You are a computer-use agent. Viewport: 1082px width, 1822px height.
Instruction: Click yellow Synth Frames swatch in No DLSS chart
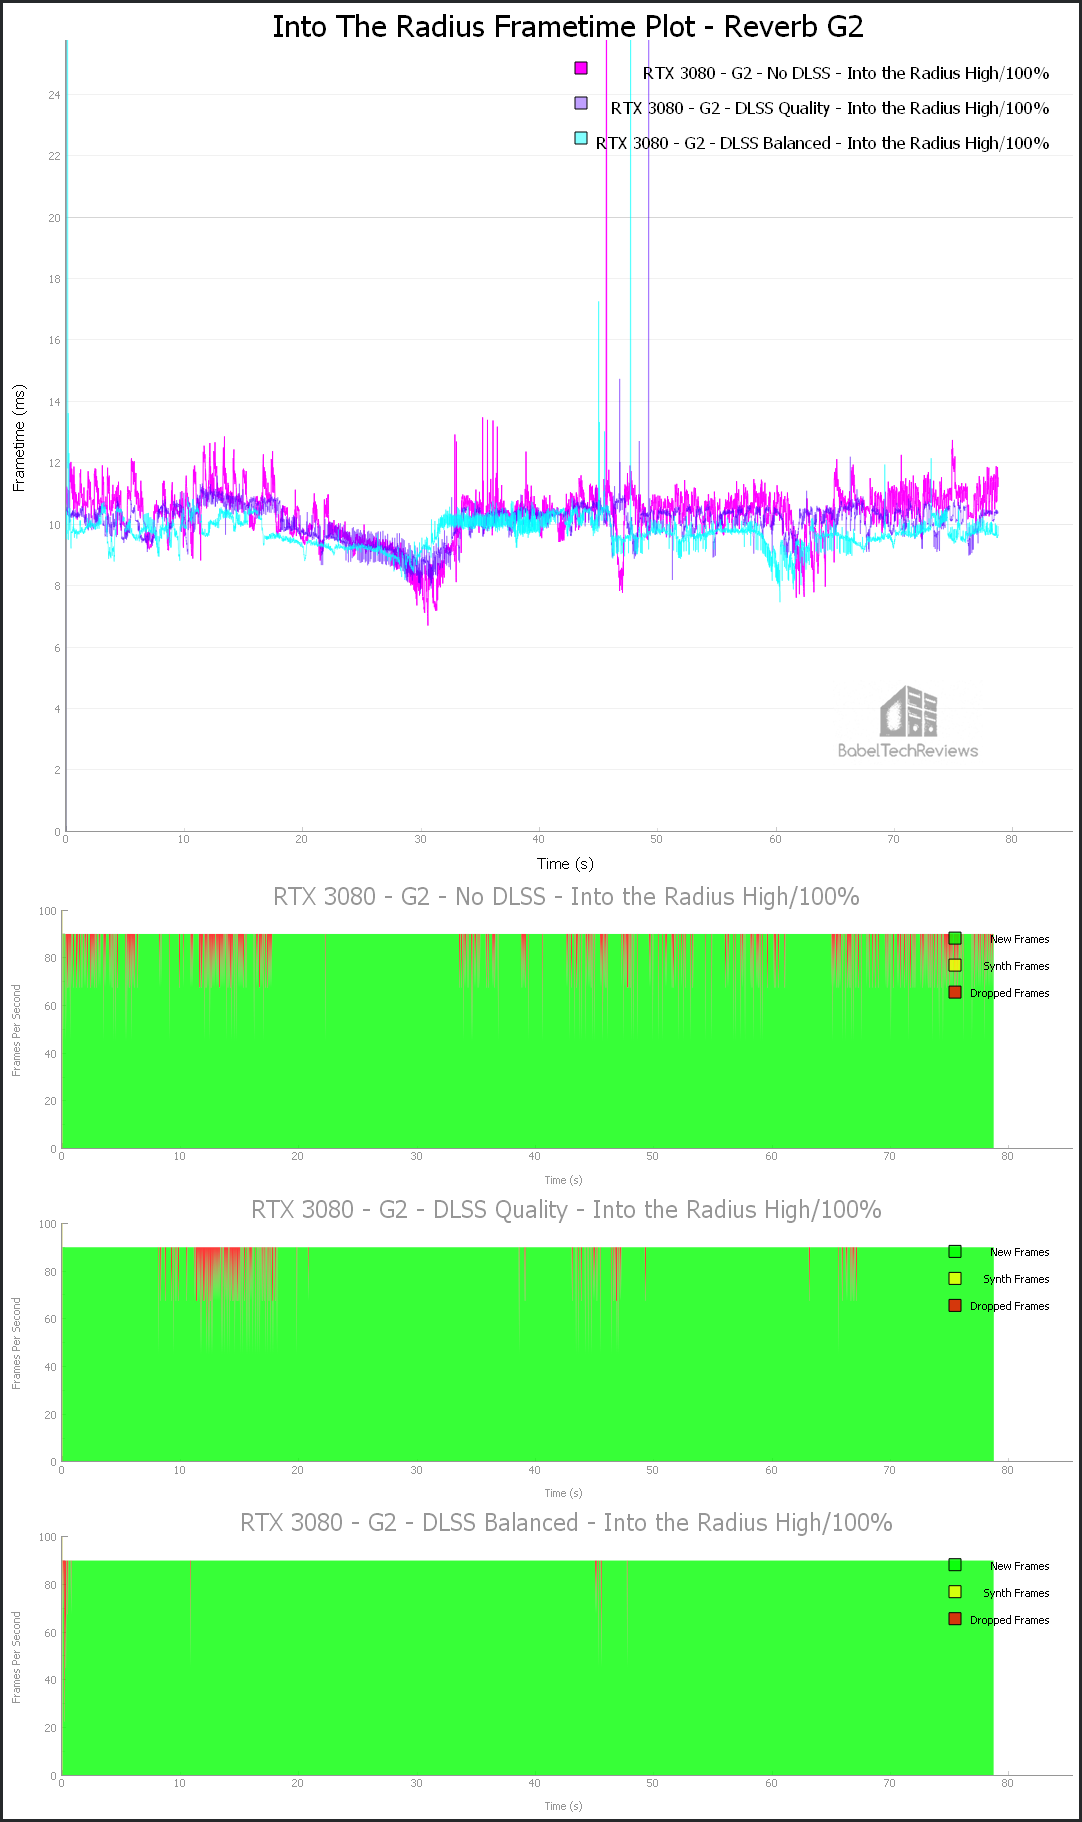click(955, 965)
